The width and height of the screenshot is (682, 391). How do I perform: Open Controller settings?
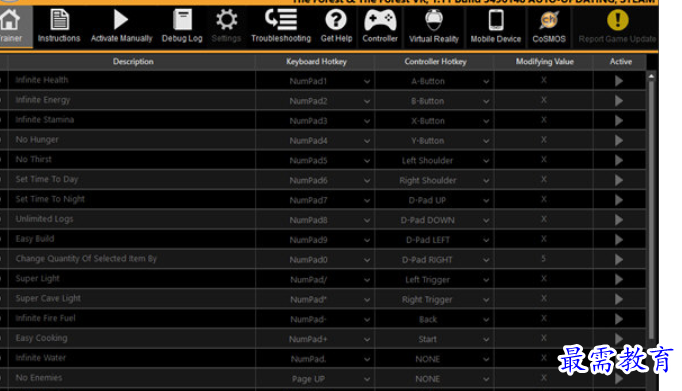380,26
